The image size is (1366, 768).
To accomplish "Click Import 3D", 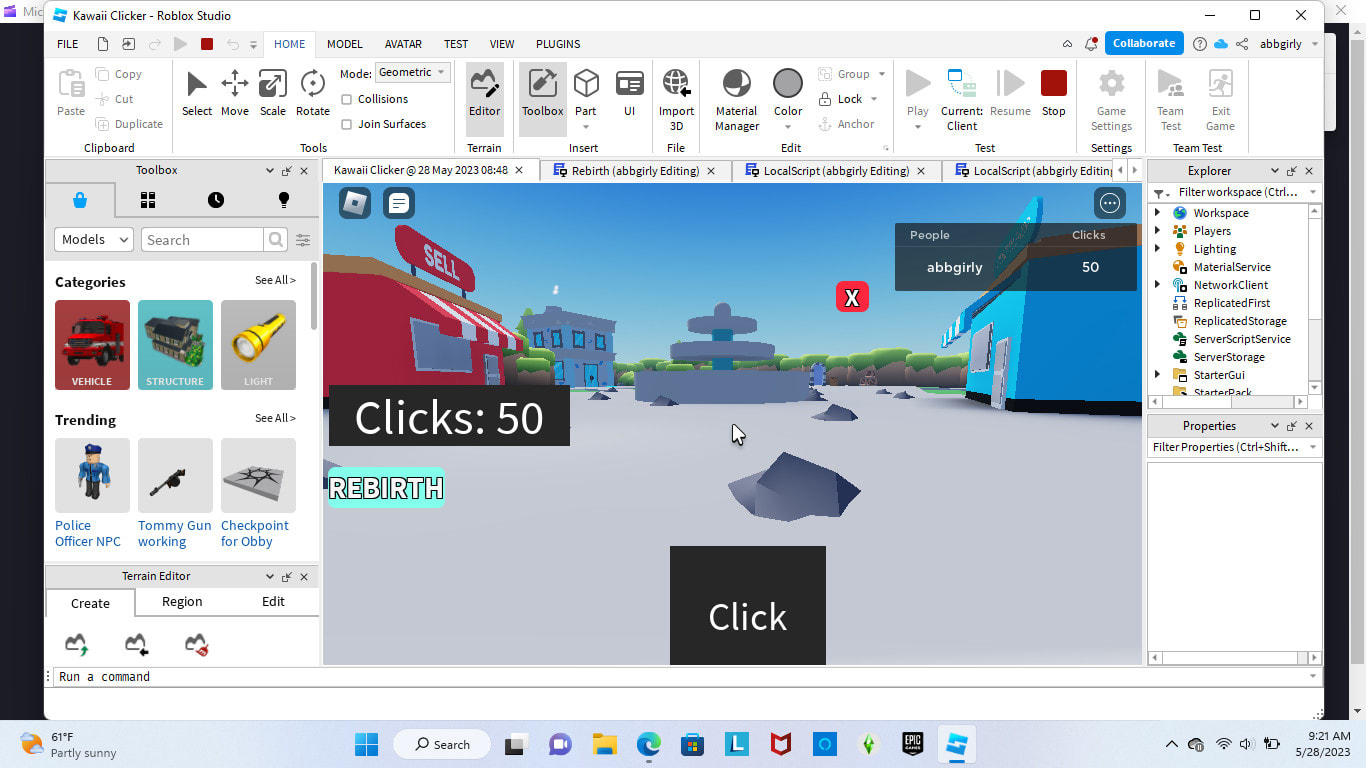I will 676,98.
